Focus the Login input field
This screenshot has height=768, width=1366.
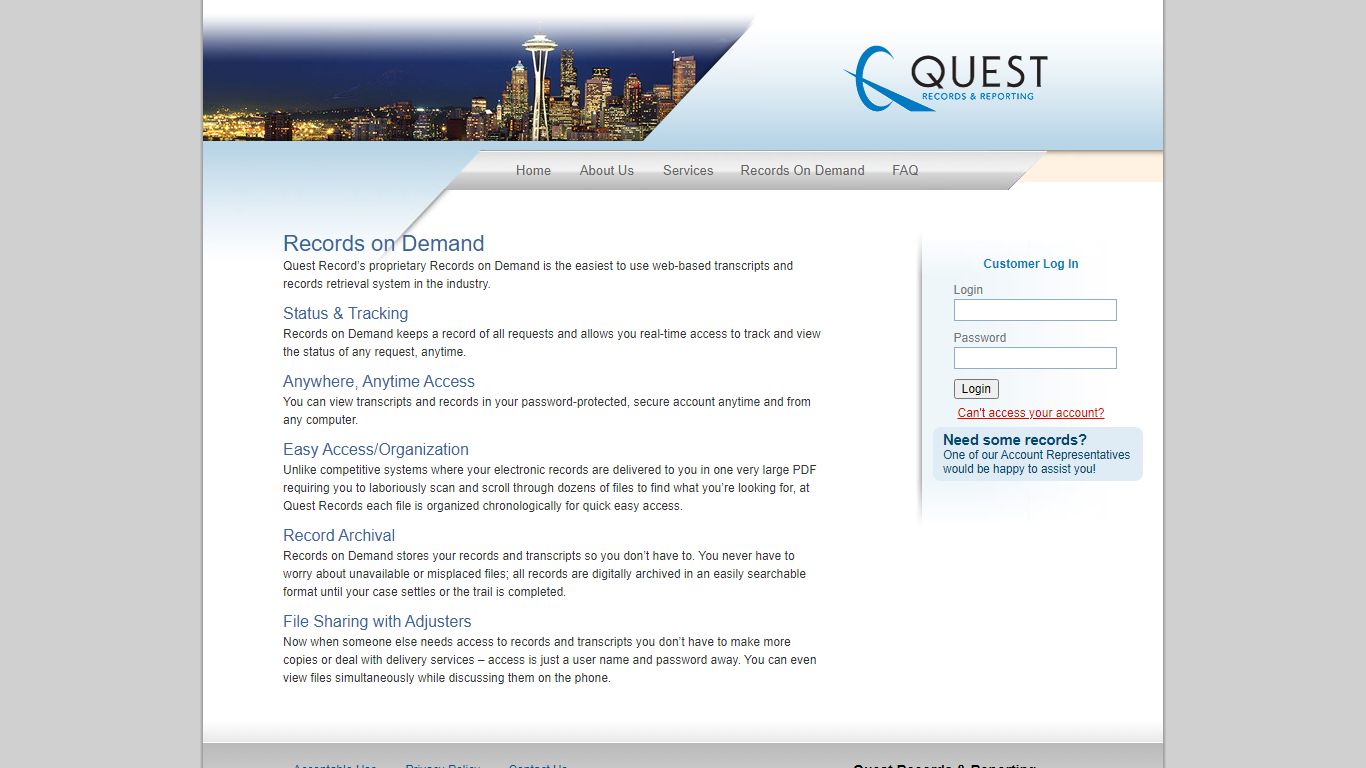1035,310
